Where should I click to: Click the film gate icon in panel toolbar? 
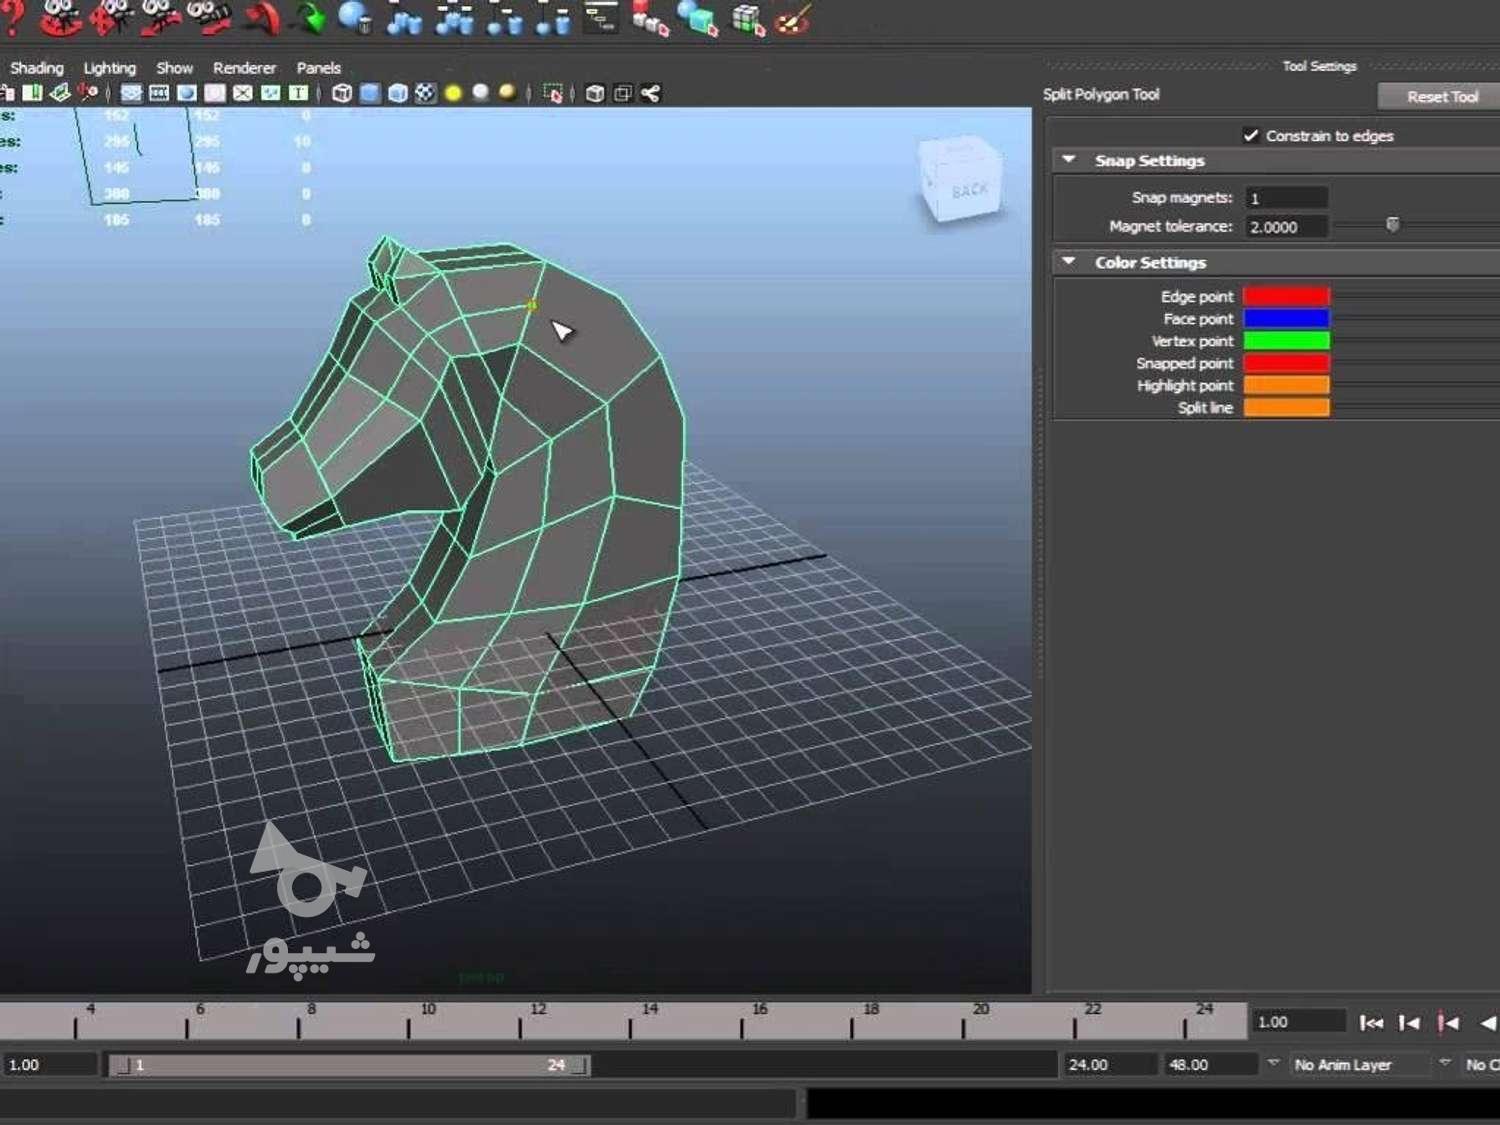pos(159,93)
